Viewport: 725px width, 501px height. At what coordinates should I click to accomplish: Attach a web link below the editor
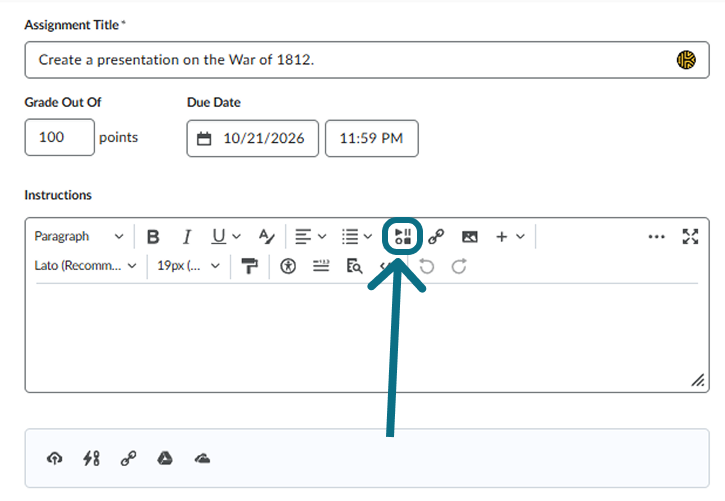pos(128,458)
